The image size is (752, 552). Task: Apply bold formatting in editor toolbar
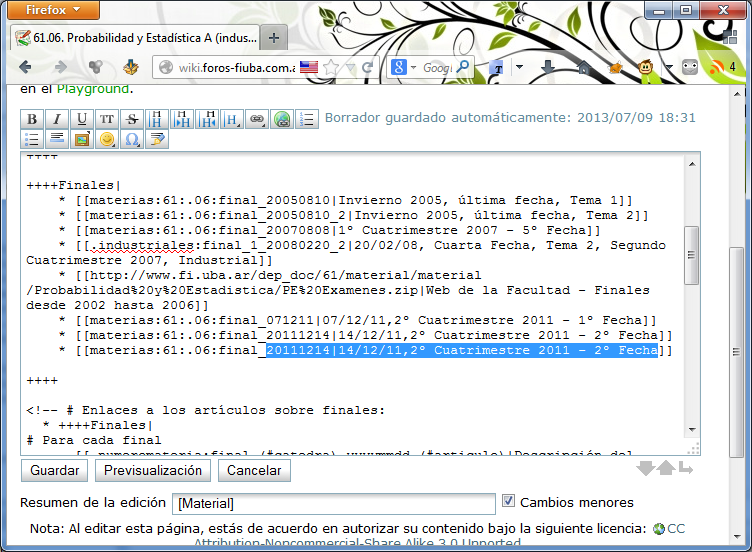click(x=32, y=119)
